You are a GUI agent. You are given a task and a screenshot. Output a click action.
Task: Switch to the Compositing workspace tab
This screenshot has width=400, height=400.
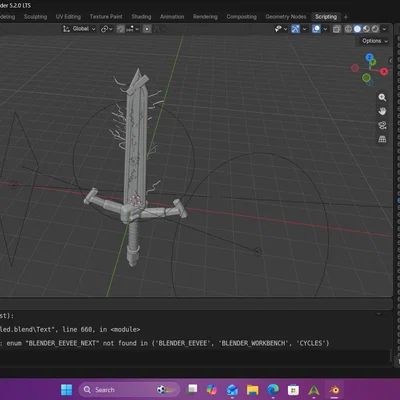pos(242,17)
